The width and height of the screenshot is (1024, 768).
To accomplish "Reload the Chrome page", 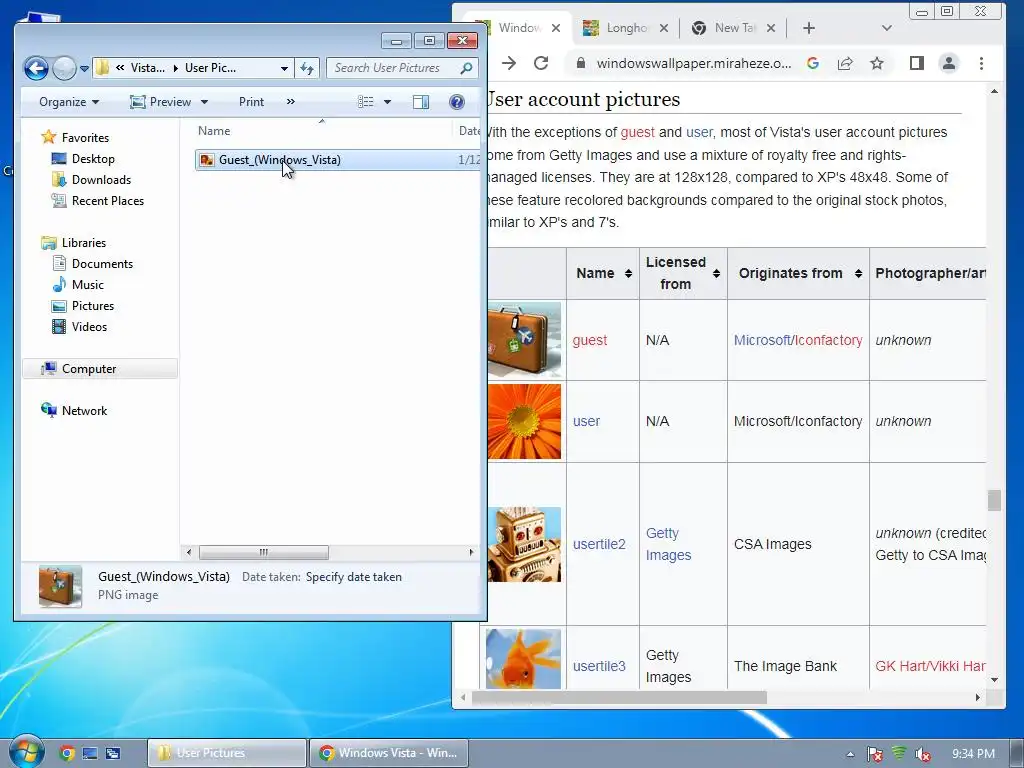I will (x=541, y=63).
